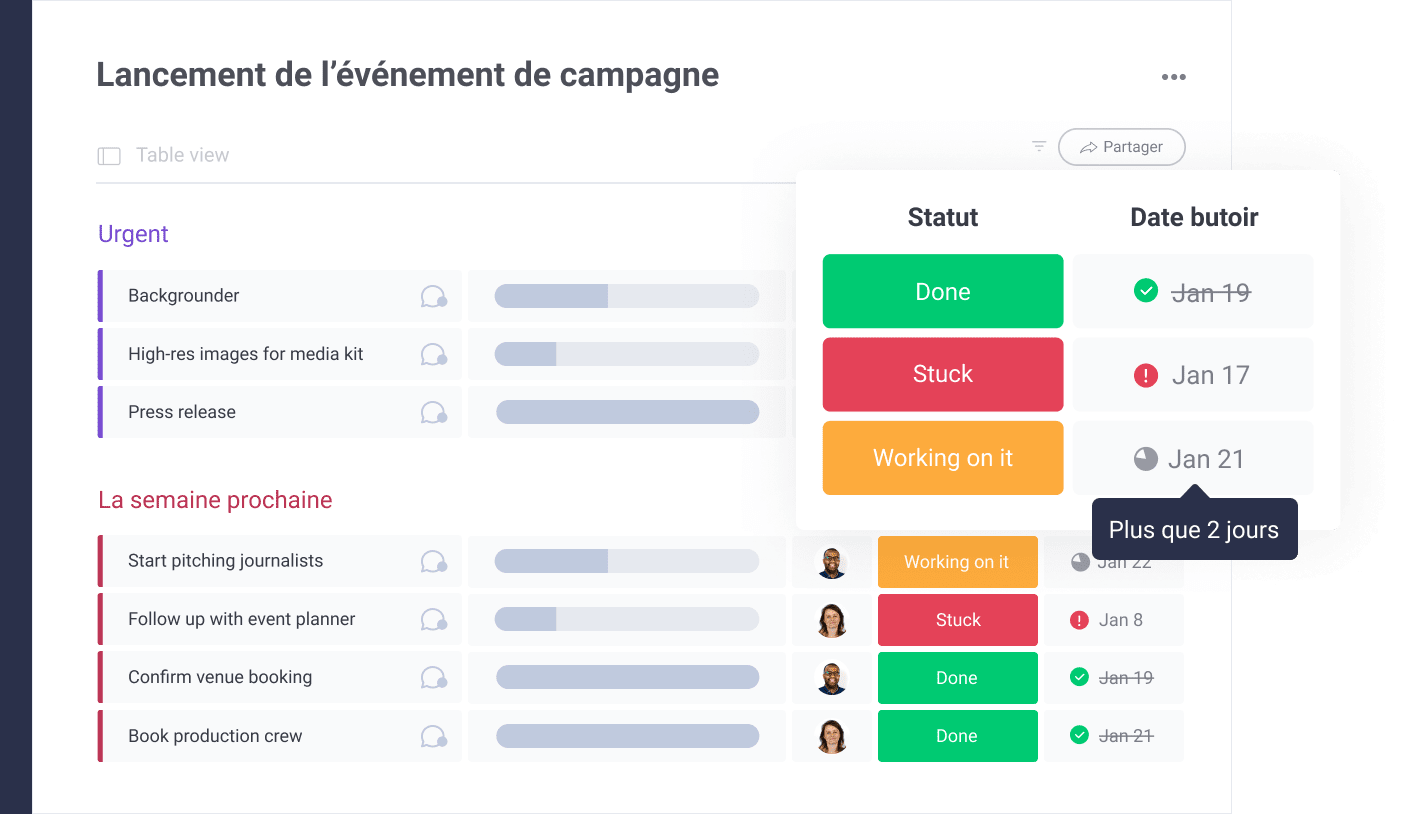Click the orange Working on it status in the popup
The height and width of the screenshot is (814, 1415).
(x=943, y=458)
